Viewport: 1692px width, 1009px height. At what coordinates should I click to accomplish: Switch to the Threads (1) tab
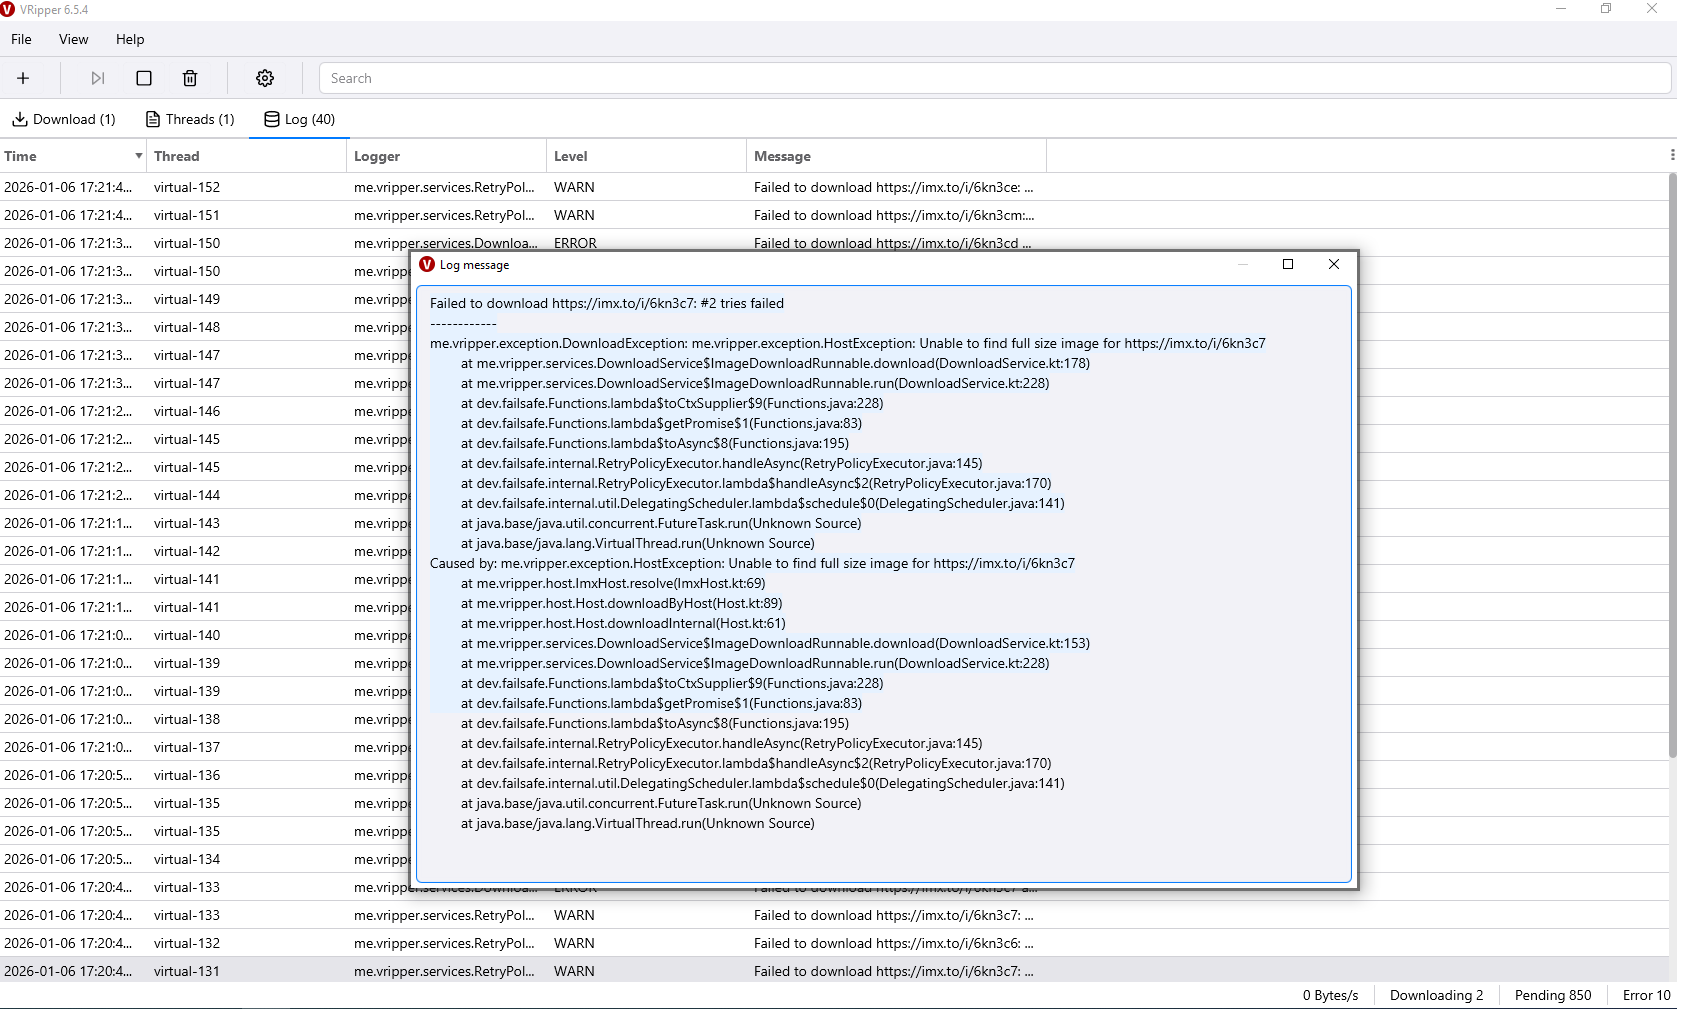(x=190, y=119)
